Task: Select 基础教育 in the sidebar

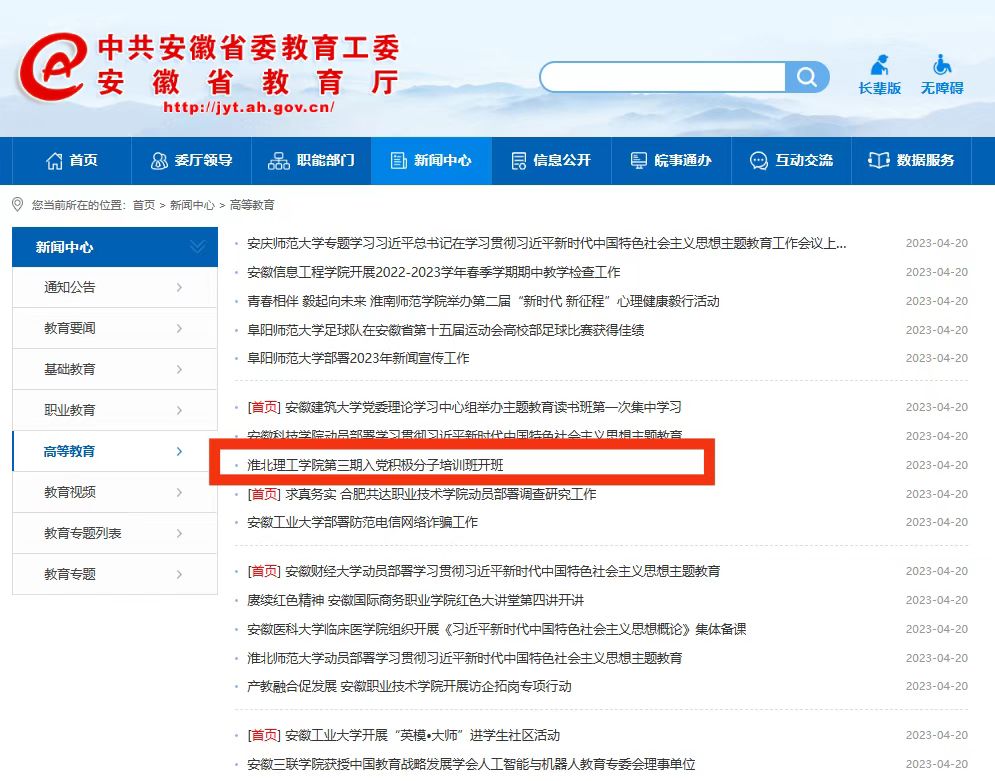Action: (70, 370)
